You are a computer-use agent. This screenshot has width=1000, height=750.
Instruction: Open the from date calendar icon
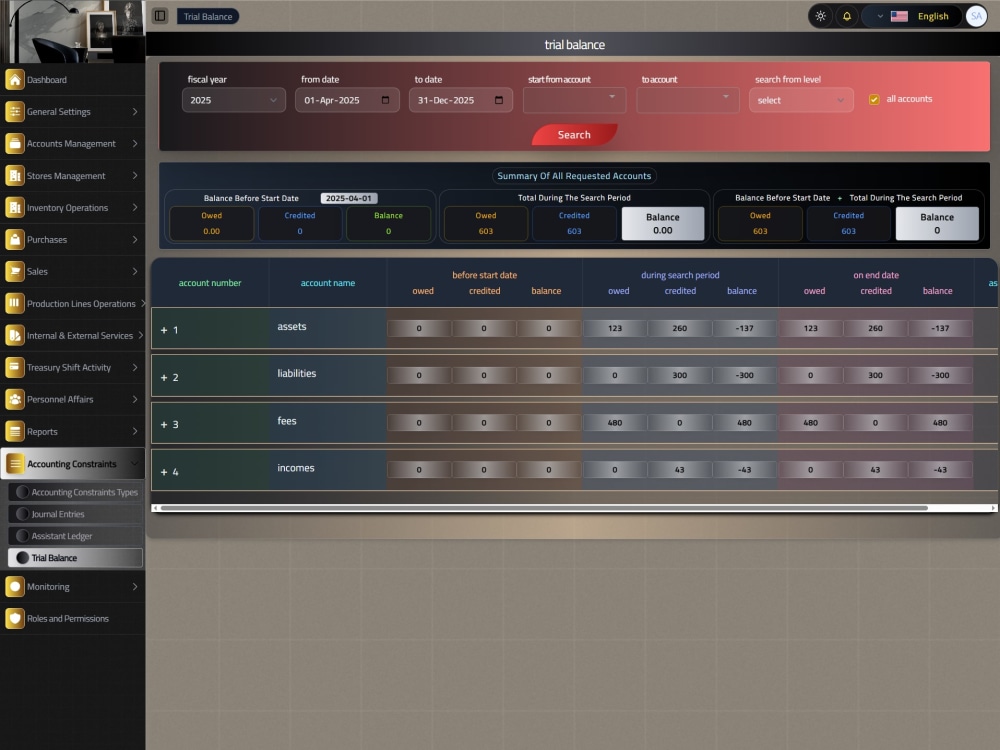(x=385, y=100)
